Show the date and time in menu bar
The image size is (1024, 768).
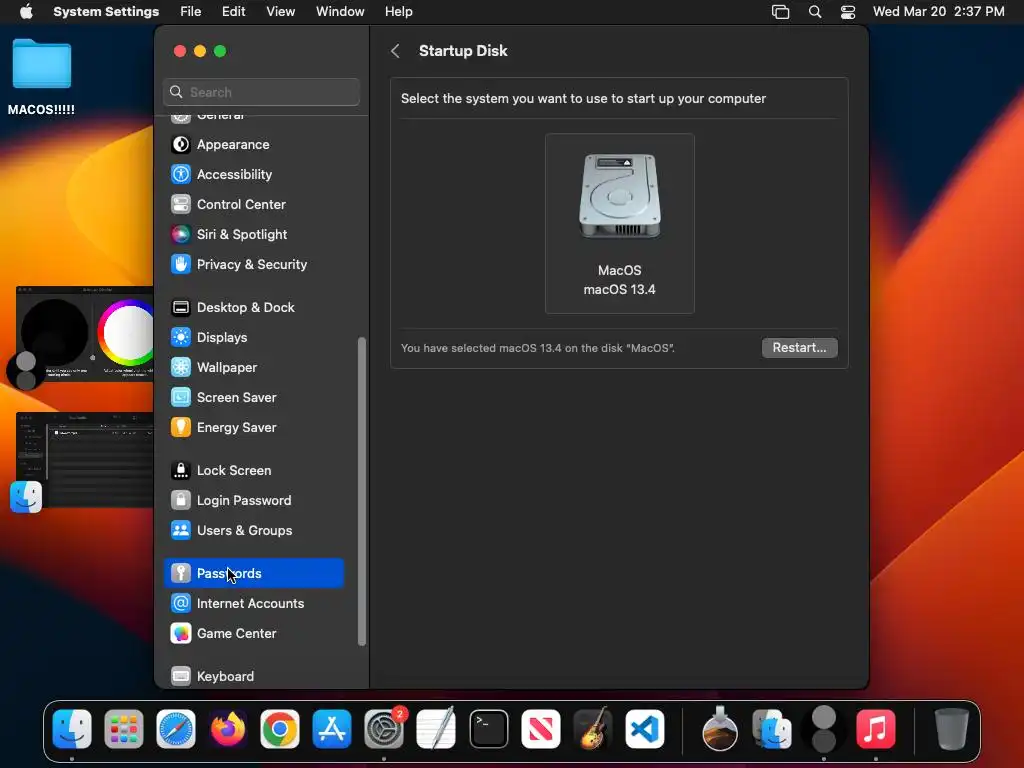[x=938, y=12]
